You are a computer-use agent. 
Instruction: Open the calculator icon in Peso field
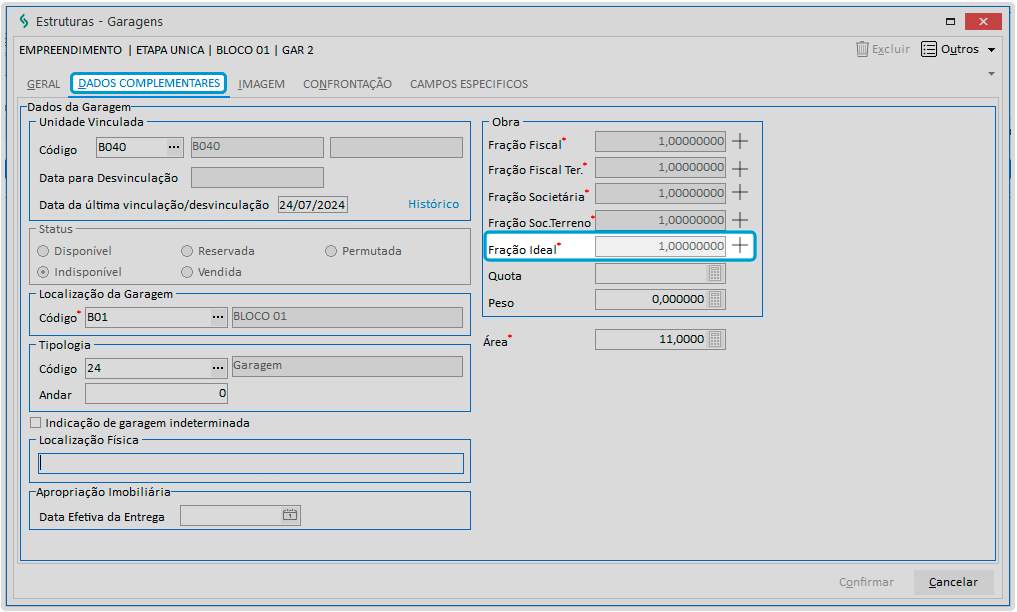tap(715, 300)
